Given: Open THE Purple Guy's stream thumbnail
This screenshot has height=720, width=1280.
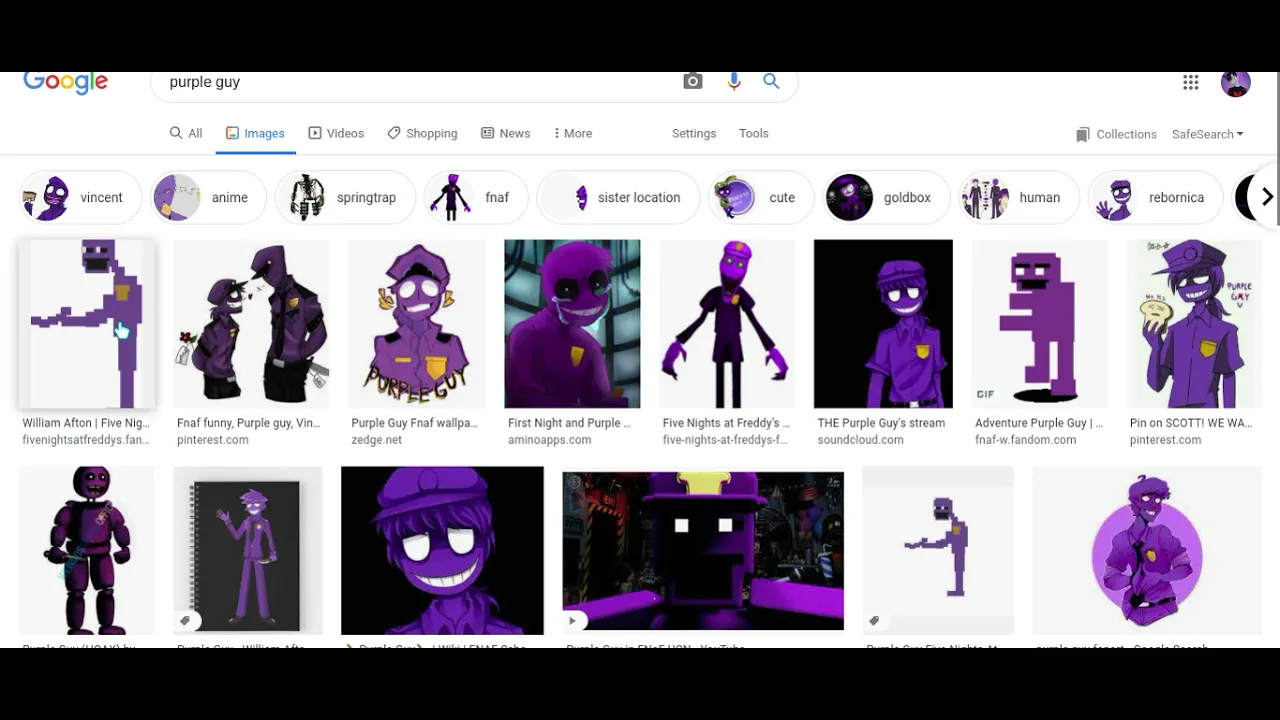Looking at the screenshot, I should (883, 324).
